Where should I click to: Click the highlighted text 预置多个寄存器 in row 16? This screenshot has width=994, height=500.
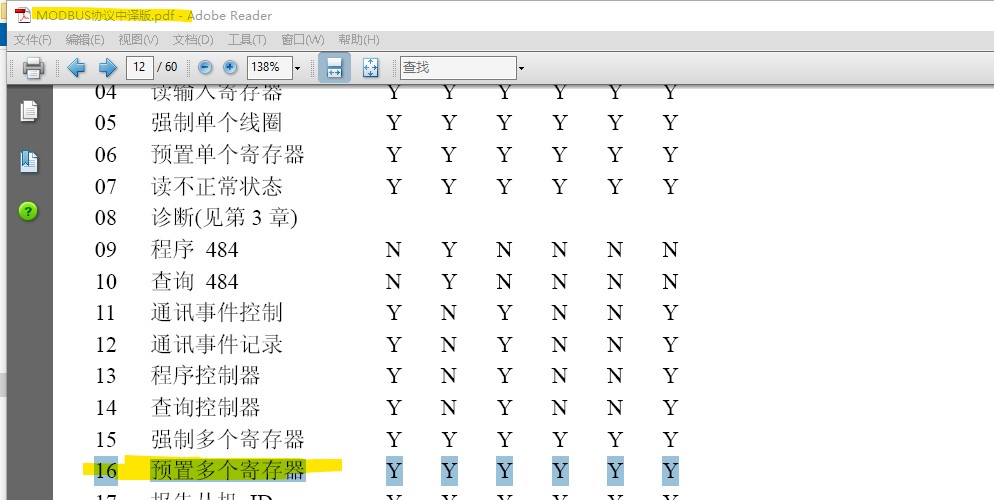(x=227, y=470)
